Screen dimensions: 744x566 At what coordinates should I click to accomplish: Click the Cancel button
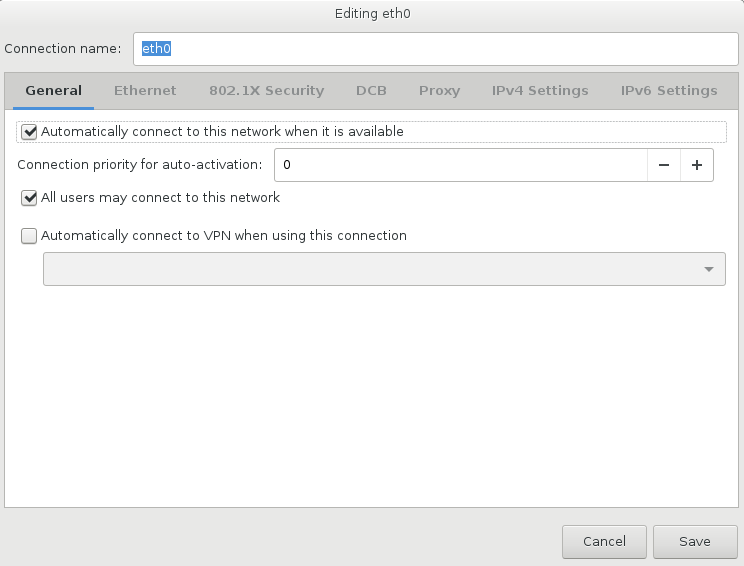[604, 542]
